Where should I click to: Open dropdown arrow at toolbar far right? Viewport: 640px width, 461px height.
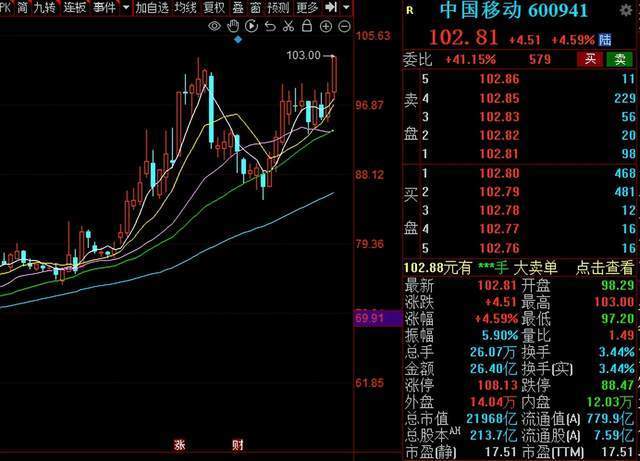pos(346,7)
